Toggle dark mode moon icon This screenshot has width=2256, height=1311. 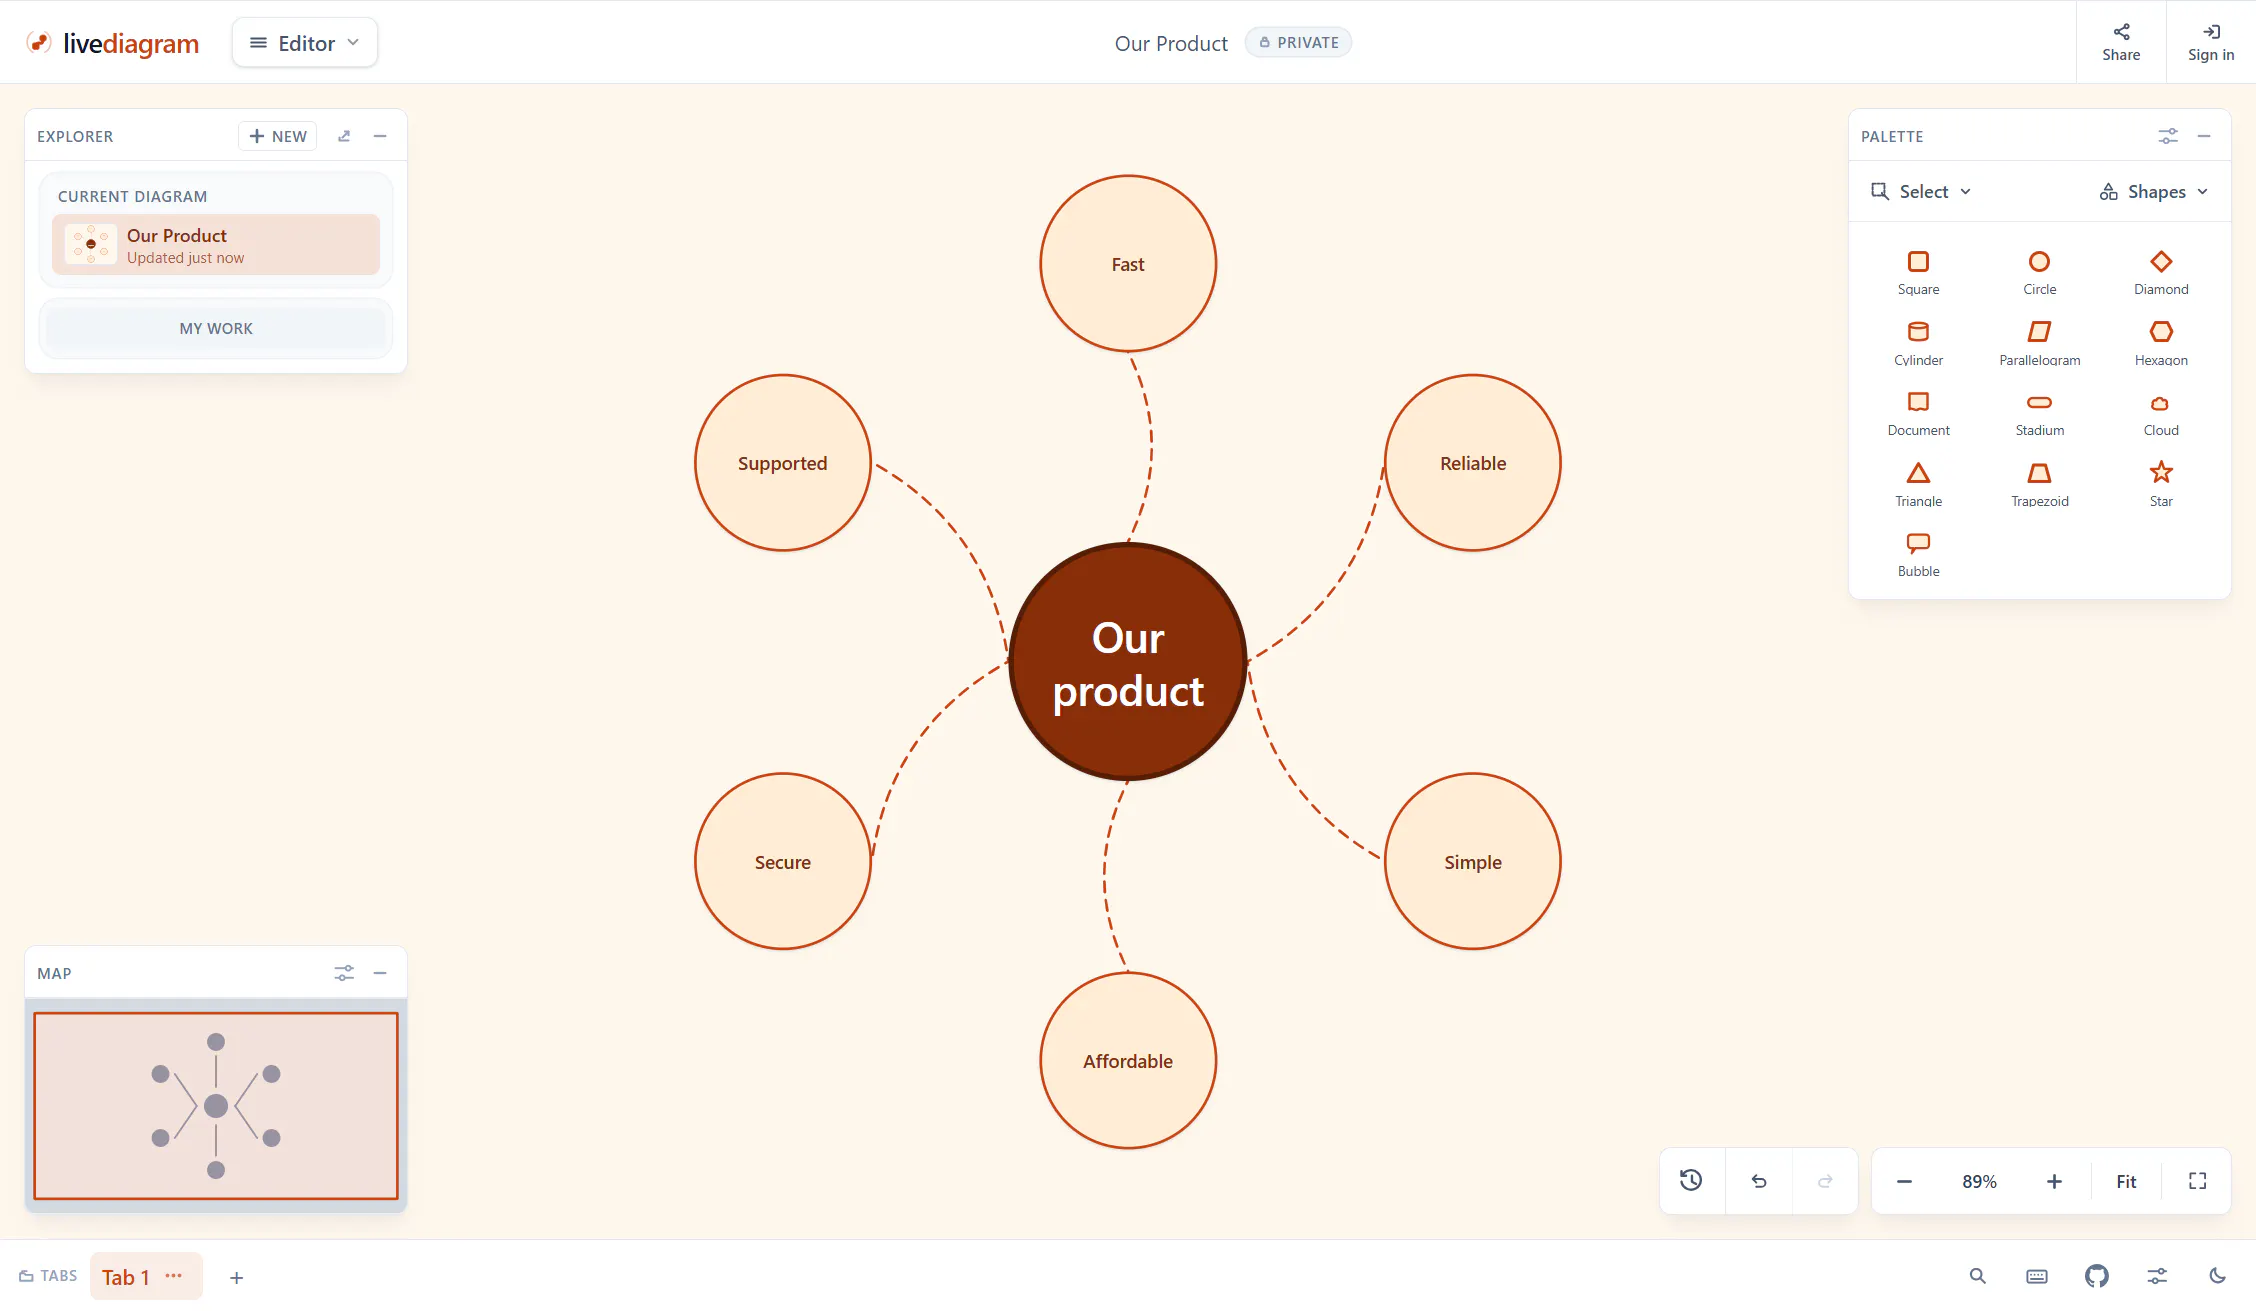(2217, 1276)
